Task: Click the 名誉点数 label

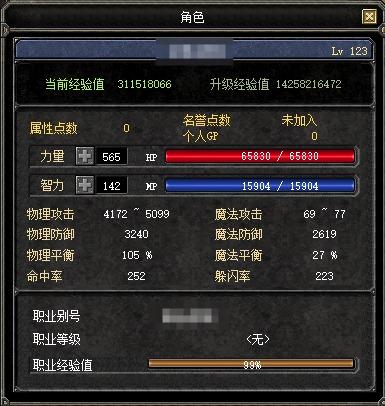Action: 206,120
